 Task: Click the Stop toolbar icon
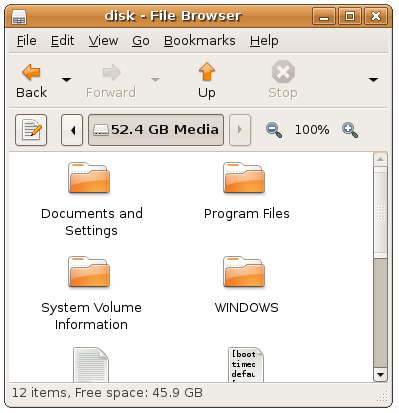[283, 72]
